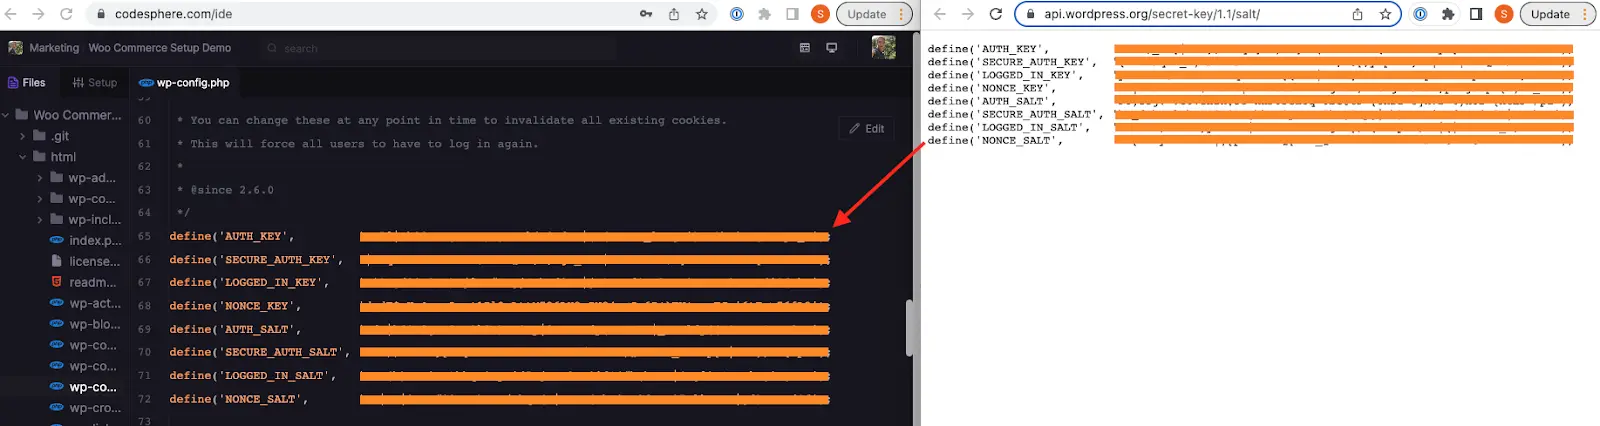
Task: Open the Codesphere terminal/monitor icon in header
Action: click(x=831, y=48)
